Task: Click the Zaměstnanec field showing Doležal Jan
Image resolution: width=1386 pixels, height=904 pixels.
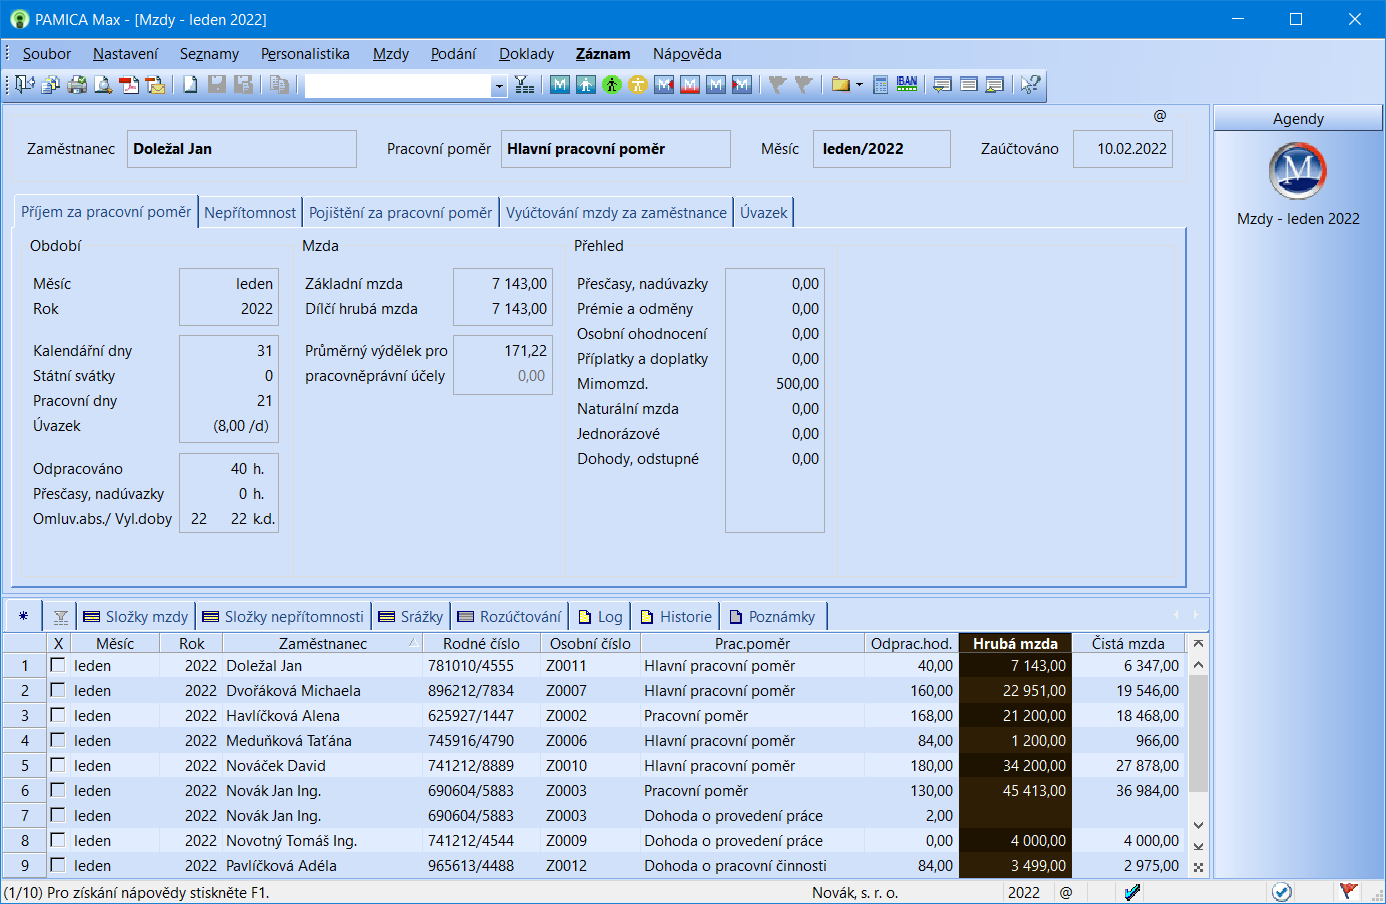Action: pos(242,148)
